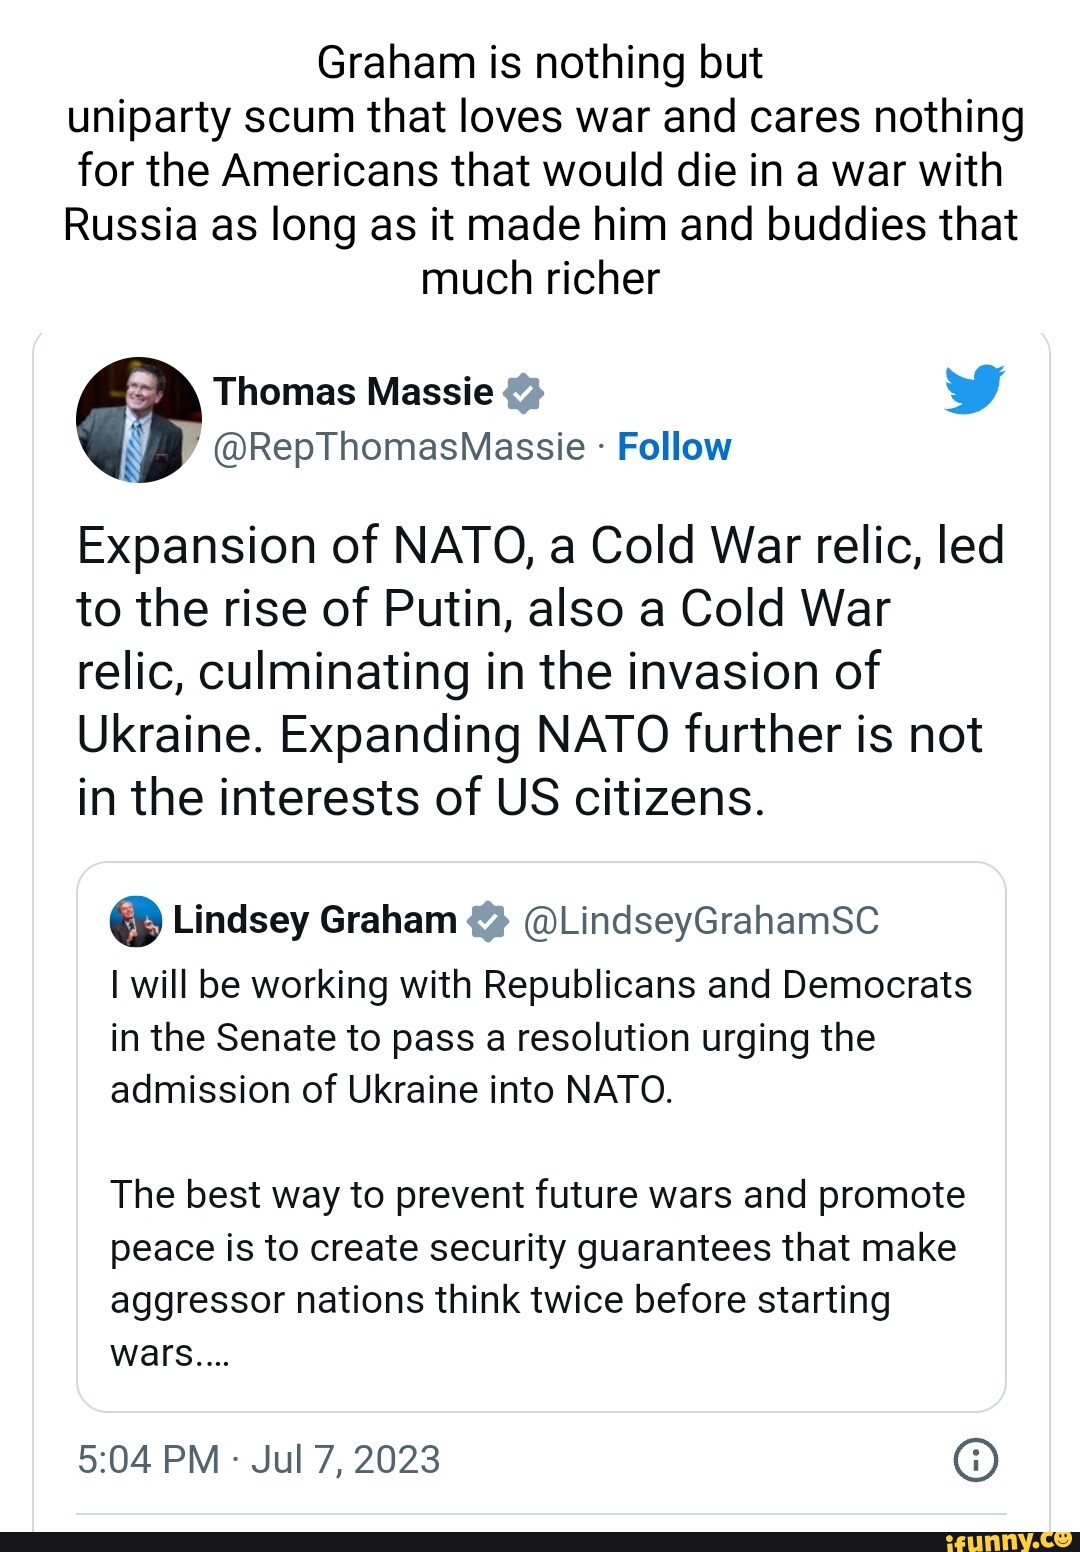Screen dimensions: 1080x1552
Task: Open the tweet info circle icon
Action: 976,1460
